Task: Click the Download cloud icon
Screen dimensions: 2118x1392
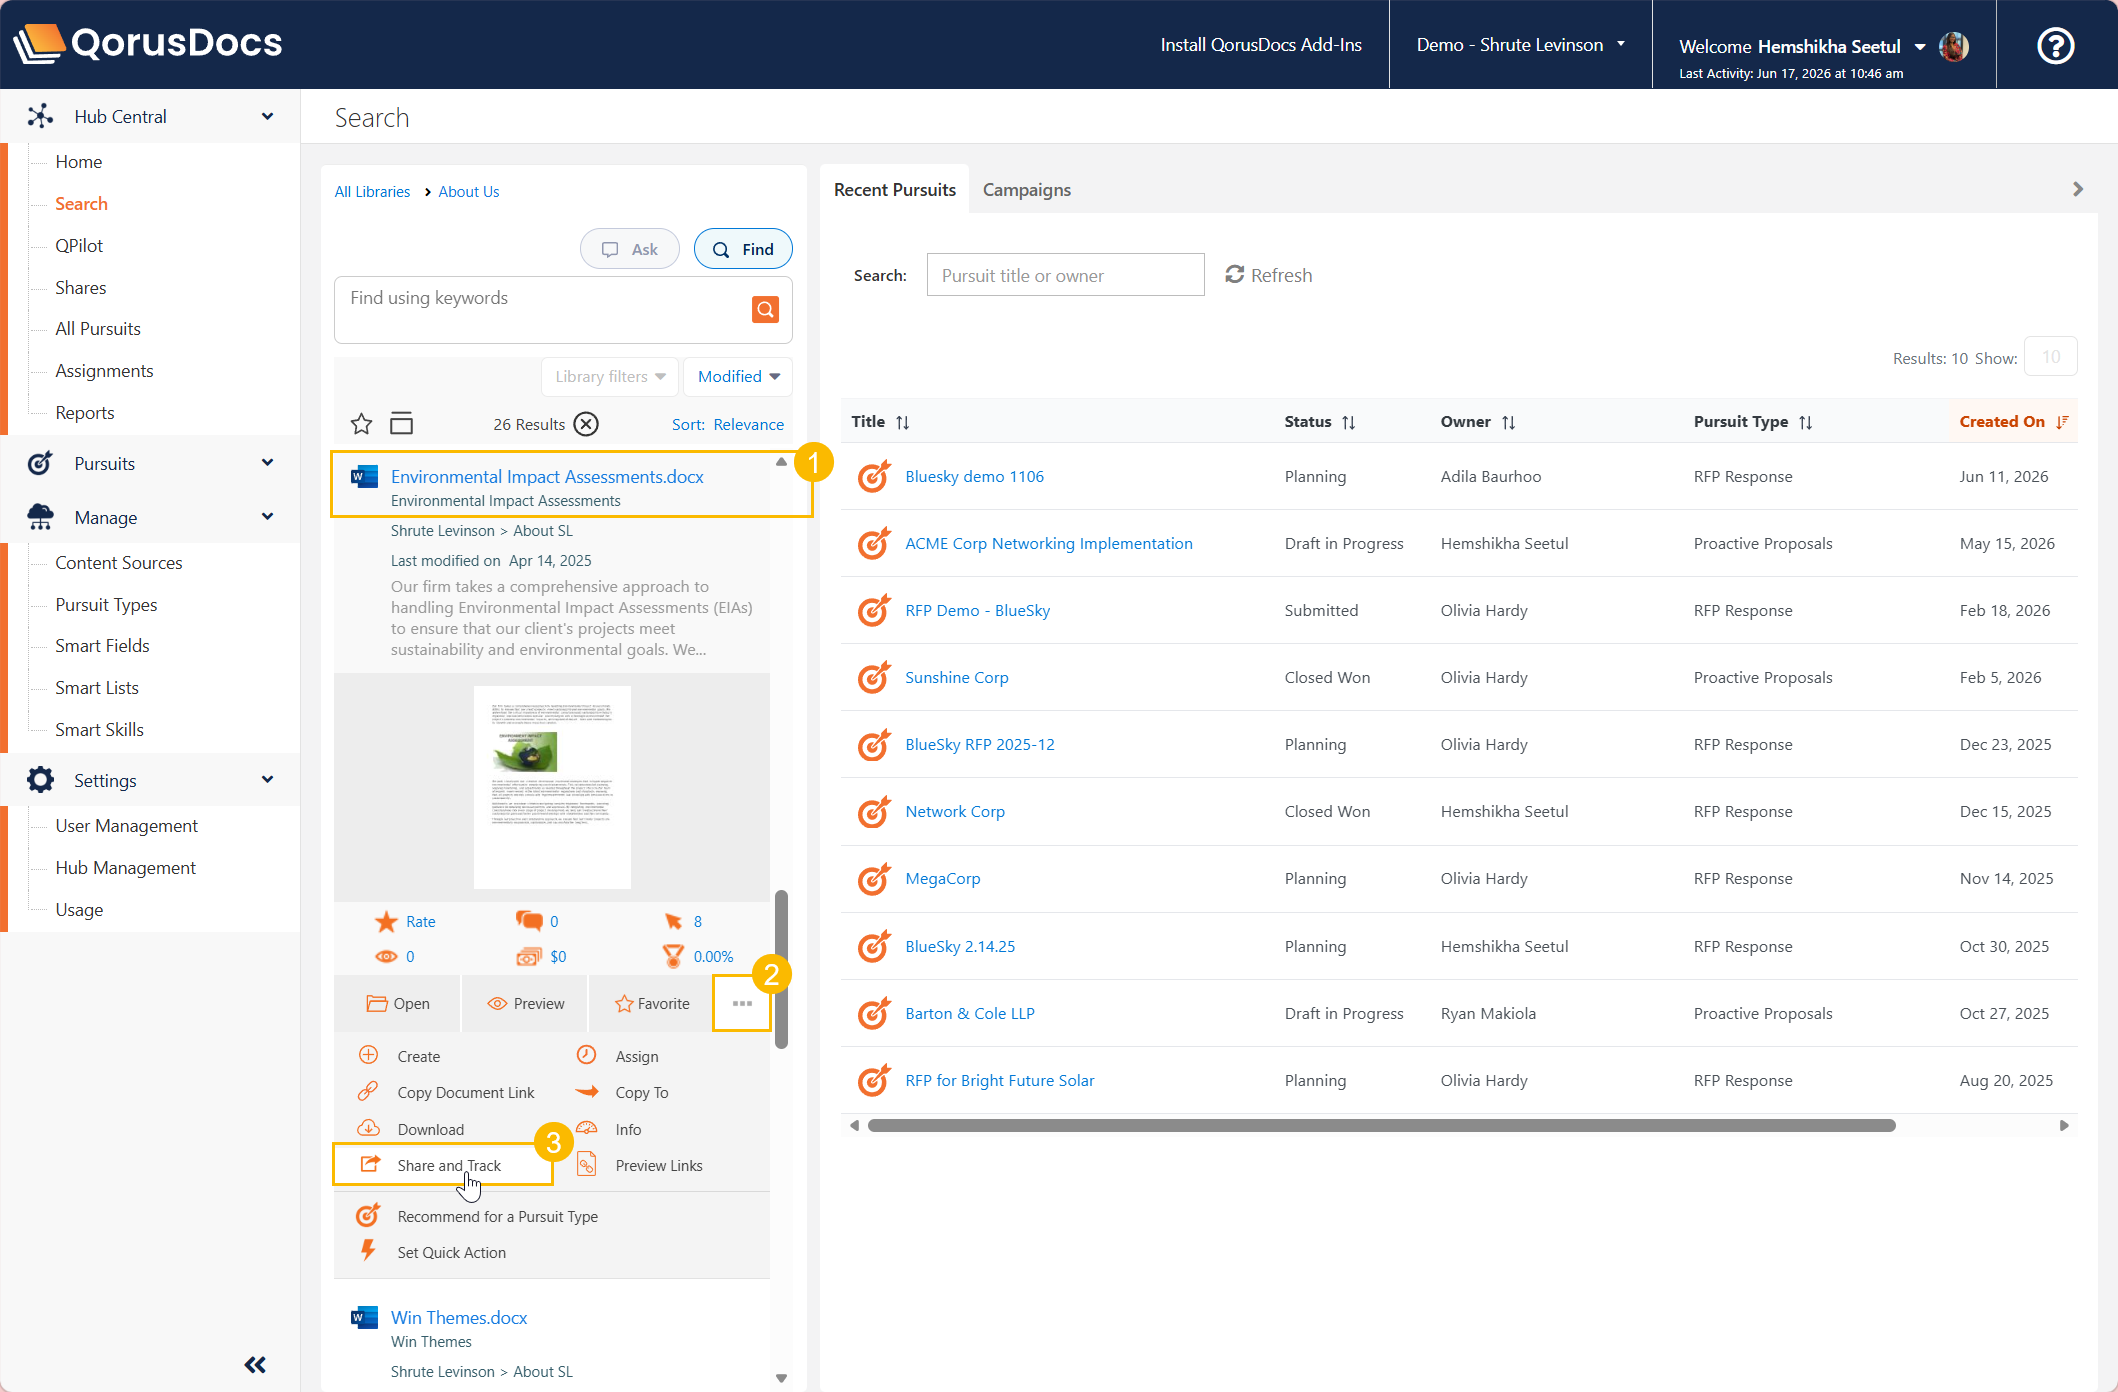Action: tap(369, 1128)
